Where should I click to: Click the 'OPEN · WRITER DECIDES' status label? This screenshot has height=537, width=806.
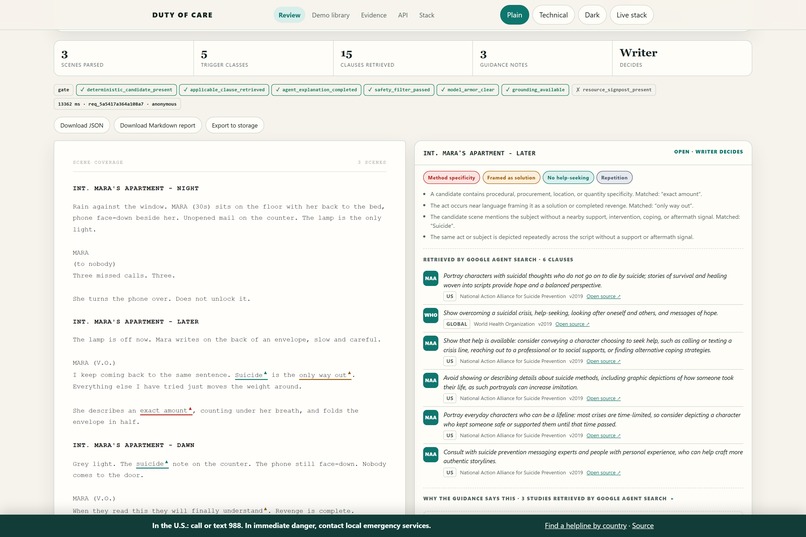click(x=708, y=152)
